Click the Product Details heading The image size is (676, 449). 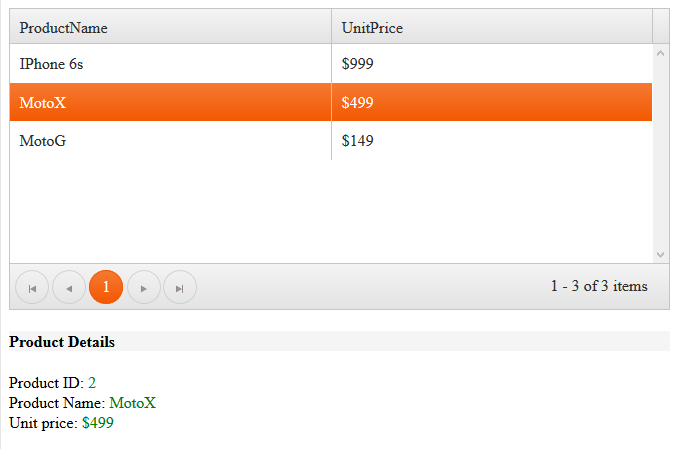click(x=62, y=342)
